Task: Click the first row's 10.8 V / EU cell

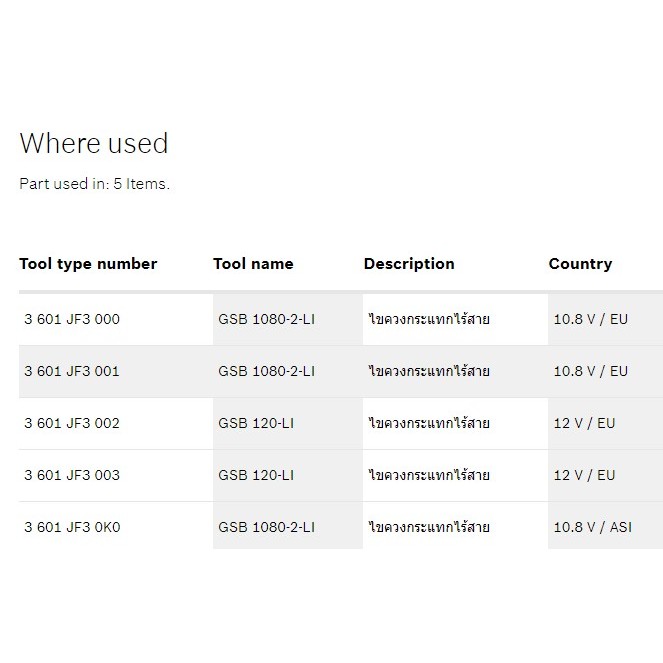Action: 590,319
